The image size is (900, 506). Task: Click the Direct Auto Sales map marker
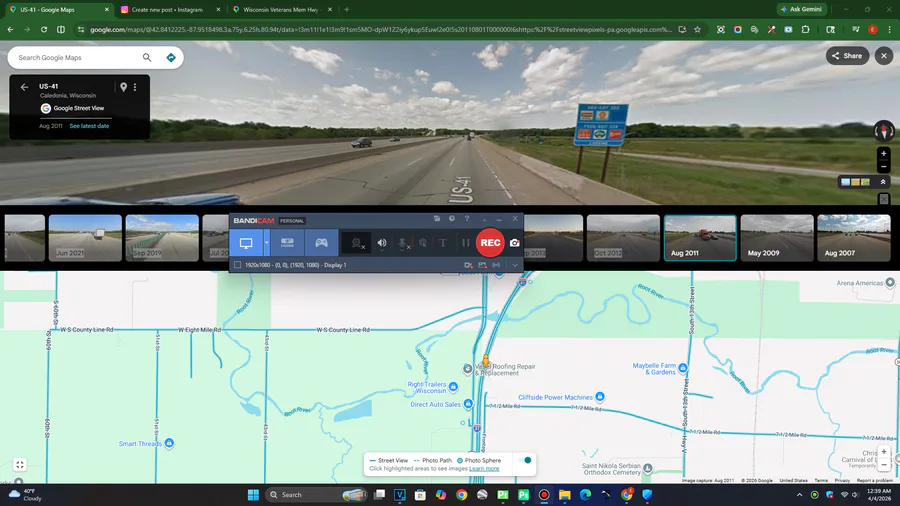468,404
